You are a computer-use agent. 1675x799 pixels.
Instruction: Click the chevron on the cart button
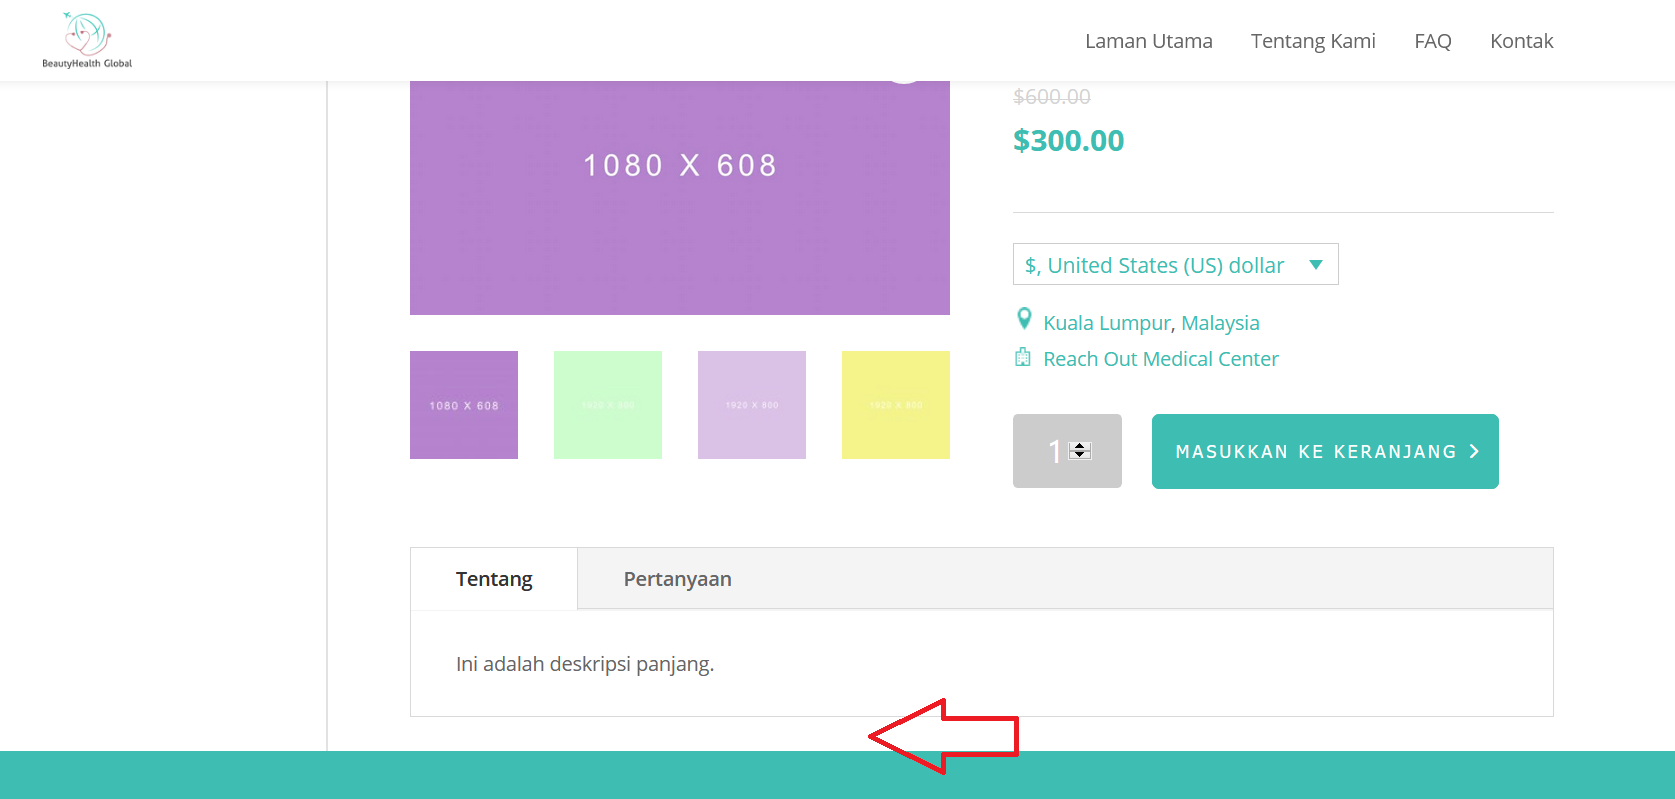[x=1474, y=452]
